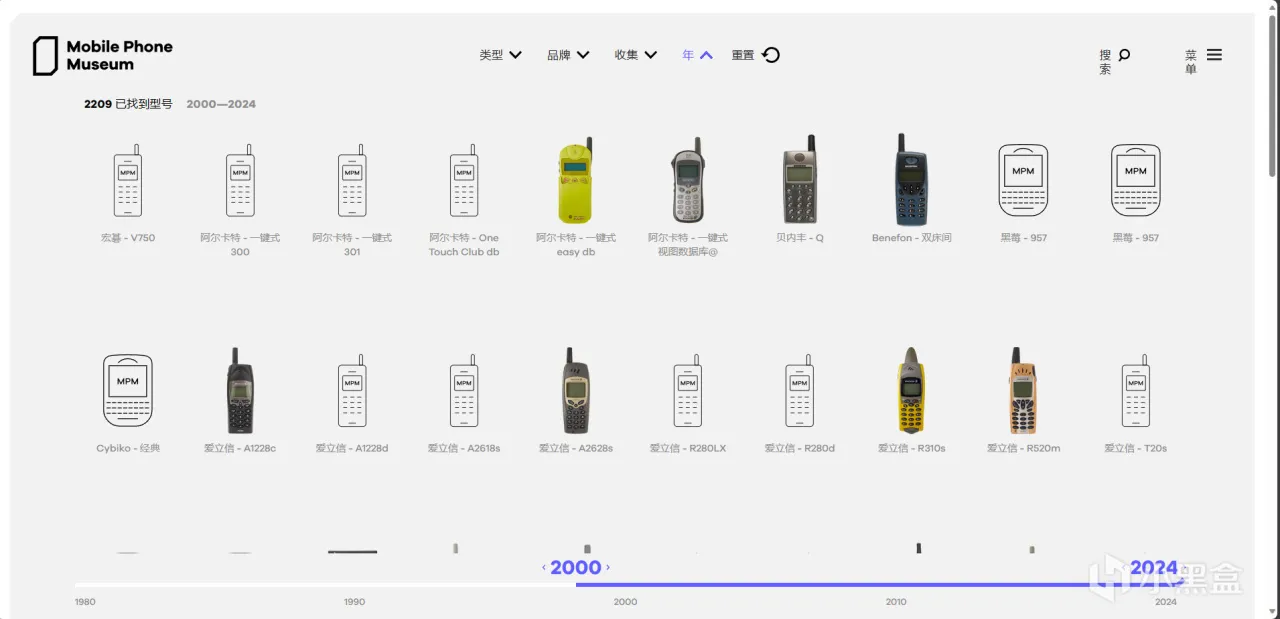The image size is (1280, 619).
Task: Click the 2209 已找到型号 results count
Action: tap(128, 104)
